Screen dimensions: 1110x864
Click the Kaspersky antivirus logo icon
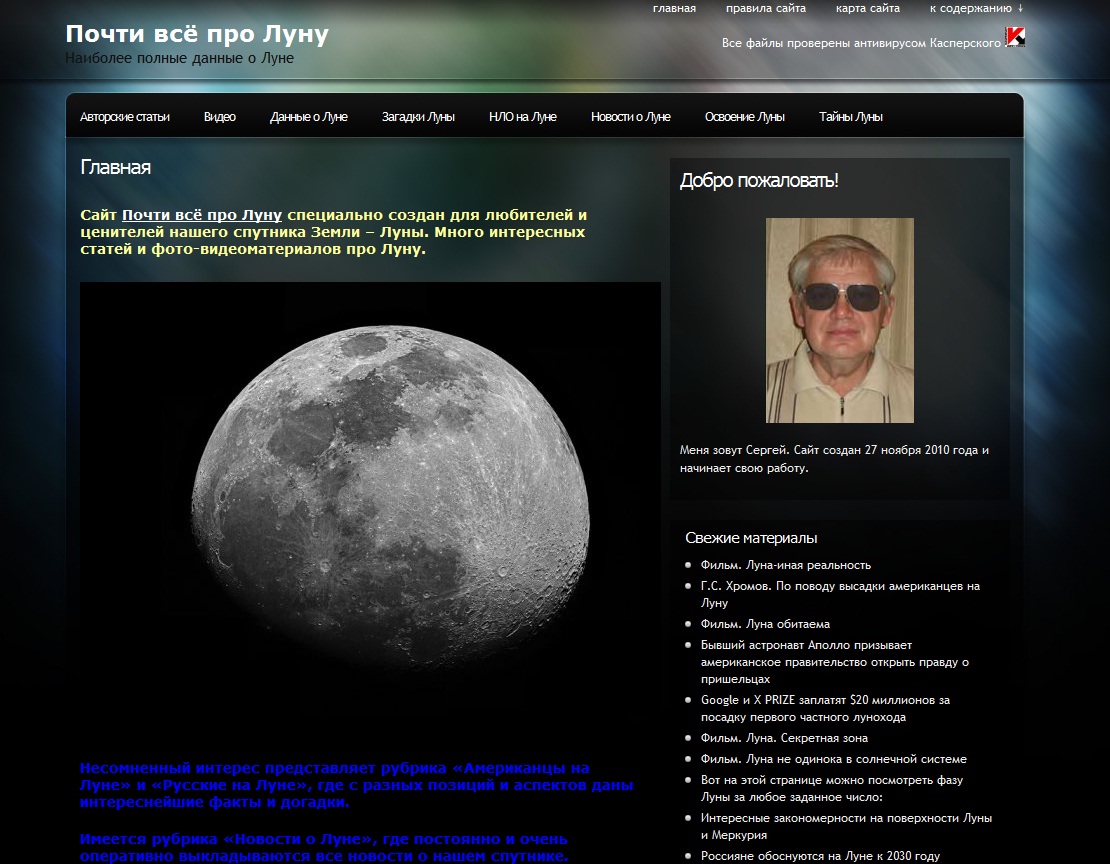tap(1015, 38)
